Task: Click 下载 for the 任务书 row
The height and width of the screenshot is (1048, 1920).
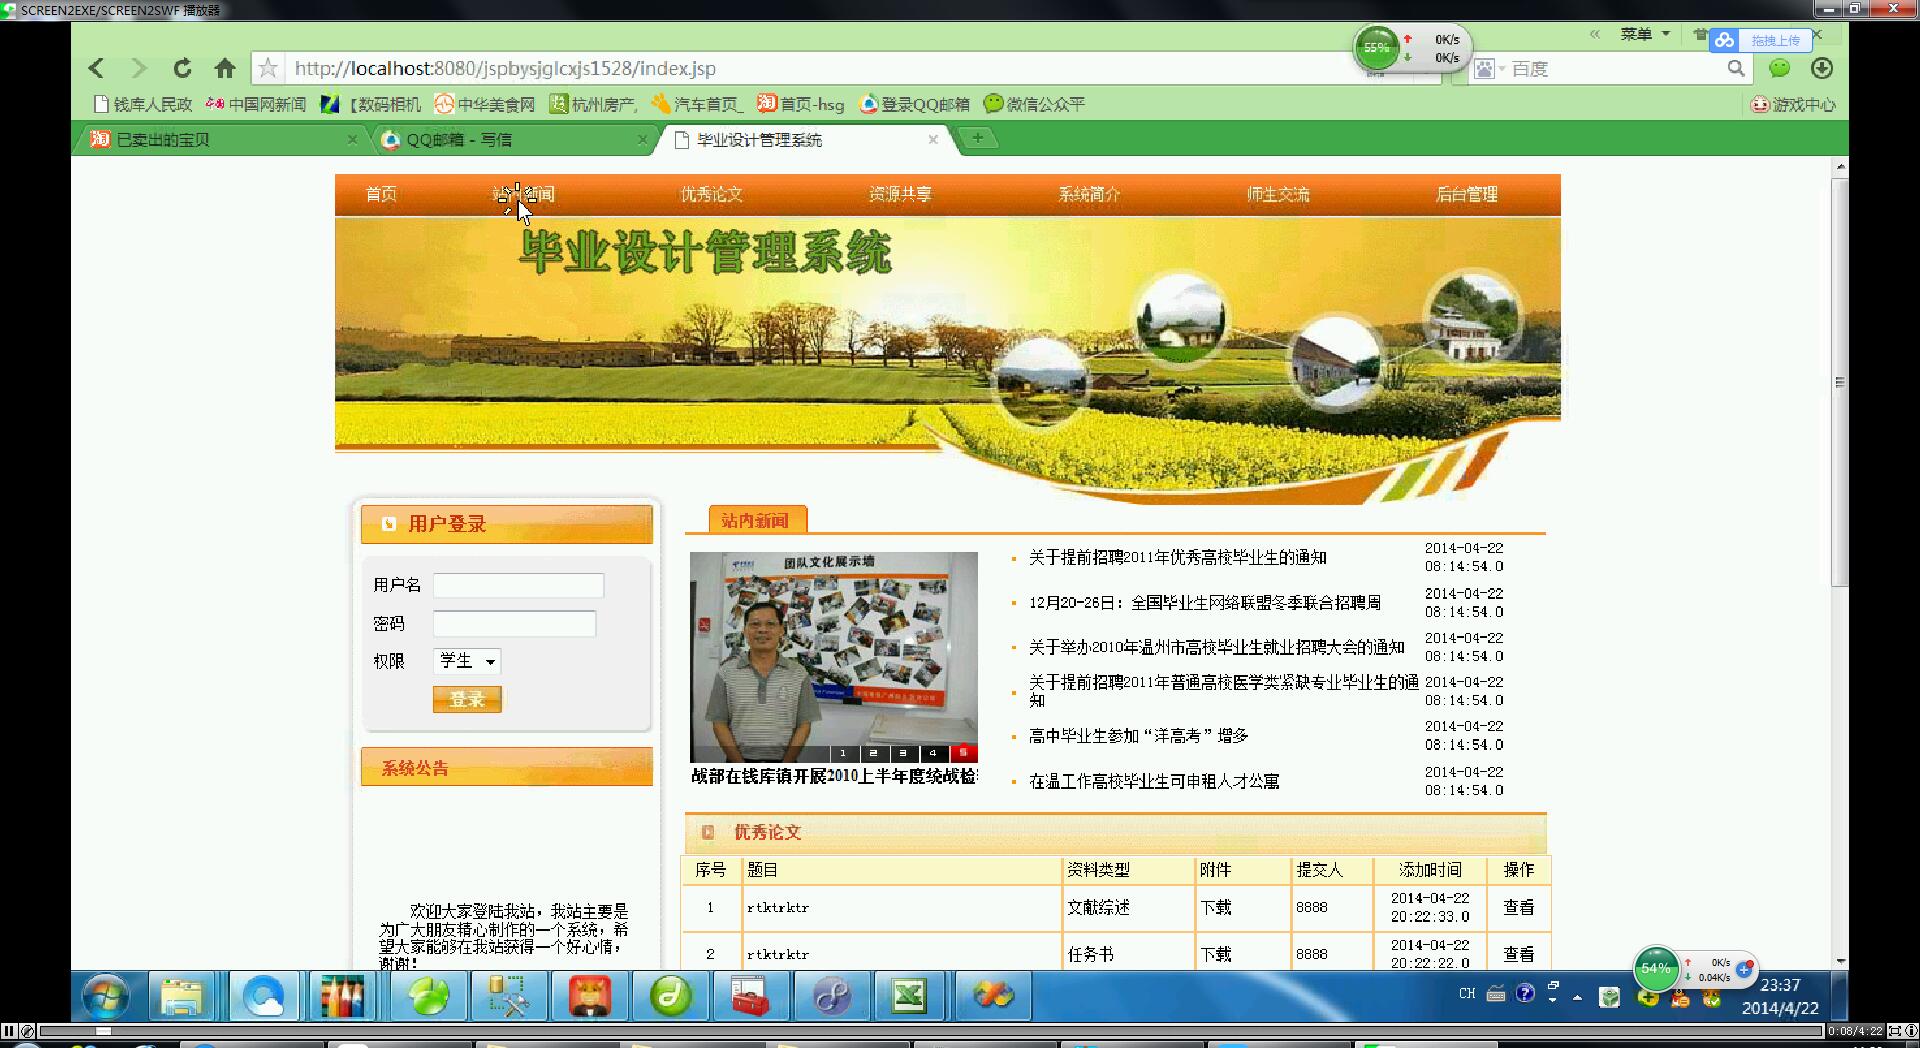Action: 1216,954
